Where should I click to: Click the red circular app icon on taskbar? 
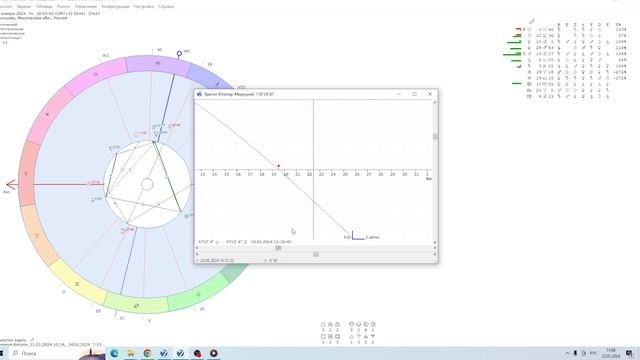point(197,353)
